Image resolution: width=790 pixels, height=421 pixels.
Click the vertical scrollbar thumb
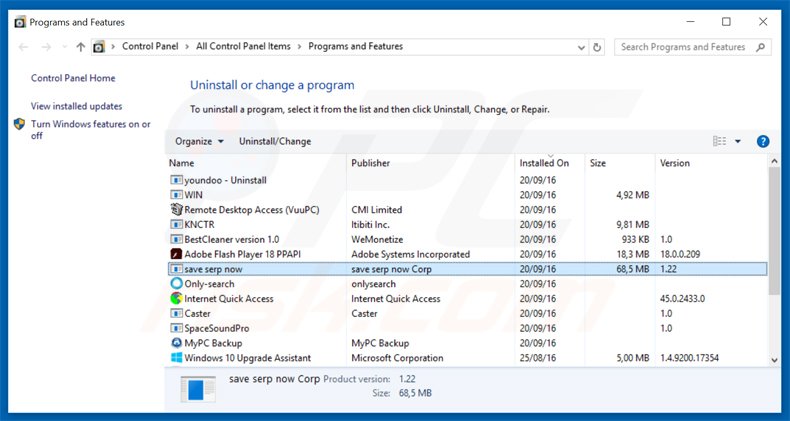(774, 231)
